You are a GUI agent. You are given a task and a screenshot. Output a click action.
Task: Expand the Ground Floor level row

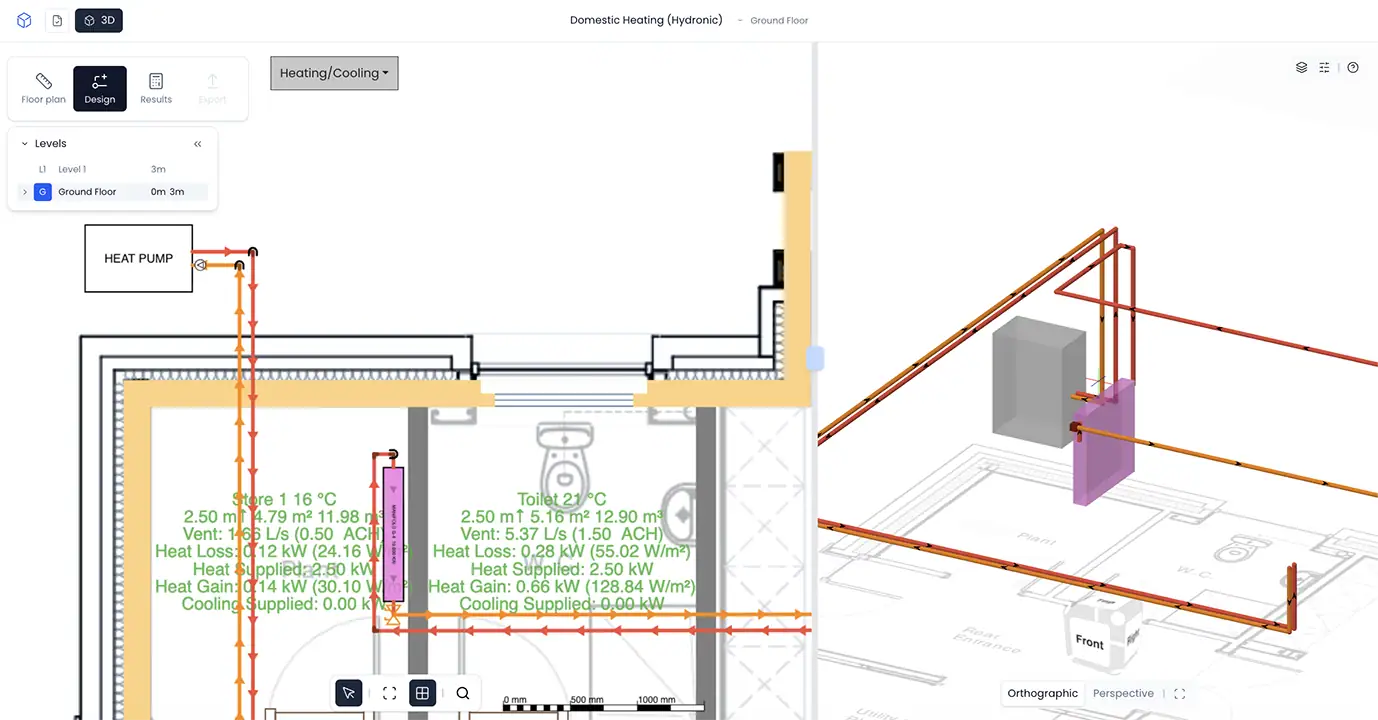[x=25, y=192]
